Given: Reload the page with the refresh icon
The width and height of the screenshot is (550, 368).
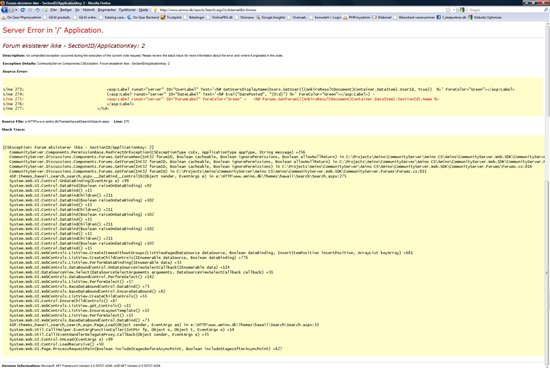Looking at the screenshot, I should click(x=22, y=10).
